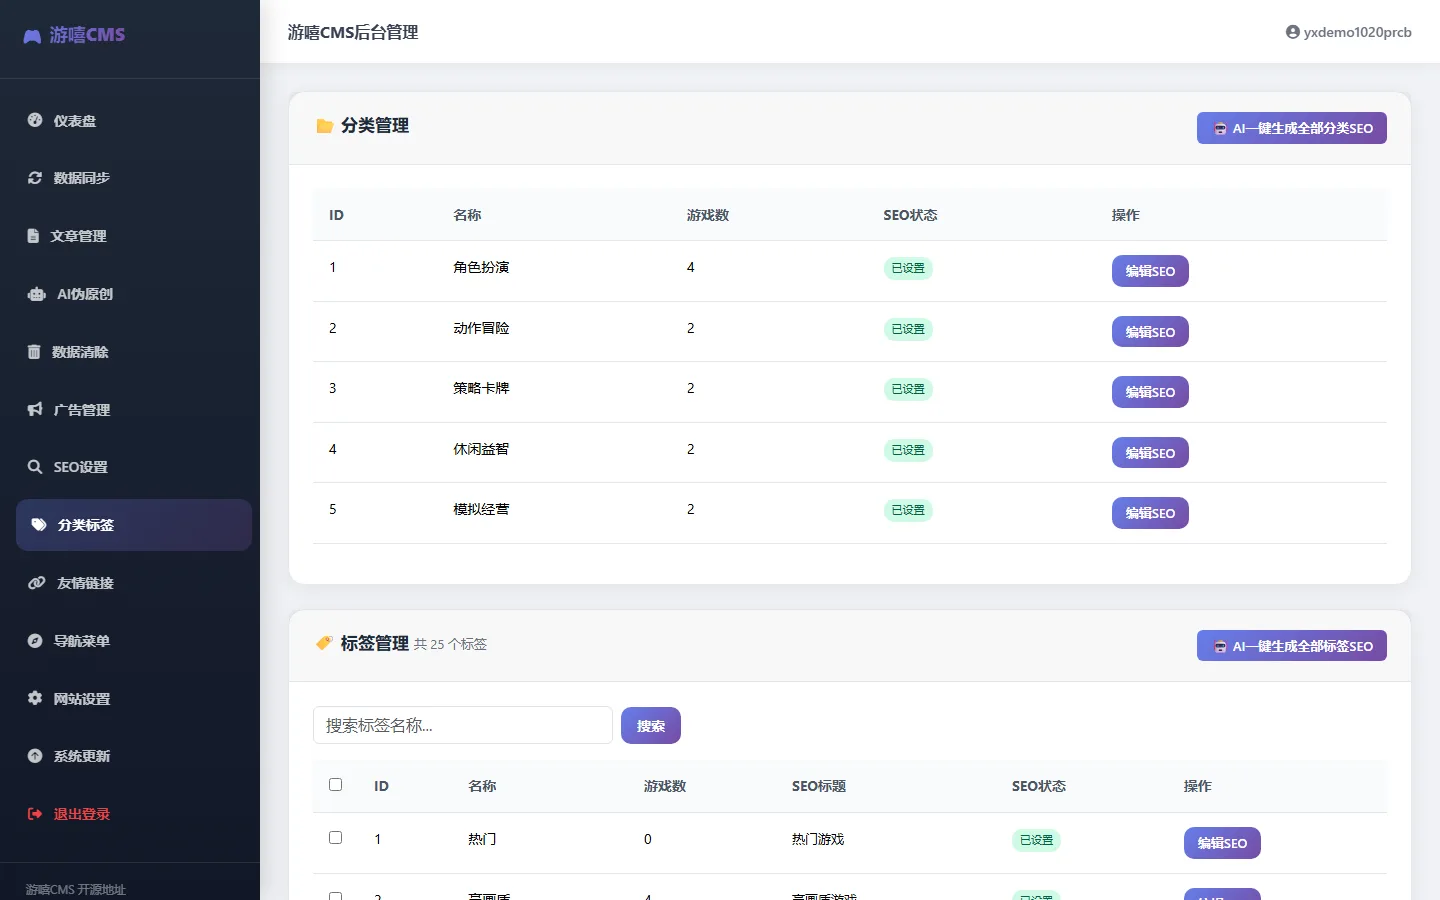
Task: Click the tags icon beside 分类标签
Action: point(39,525)
